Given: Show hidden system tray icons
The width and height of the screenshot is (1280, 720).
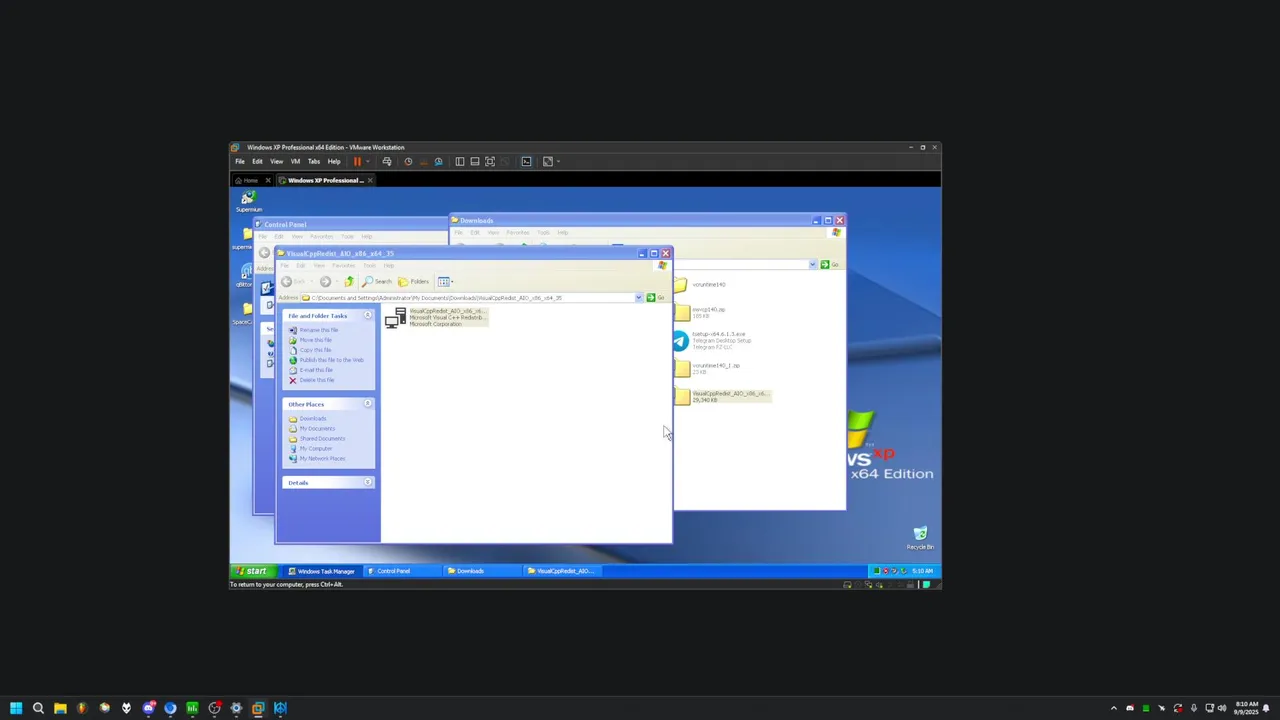Looking at the screenshot, I should 1114,708.
